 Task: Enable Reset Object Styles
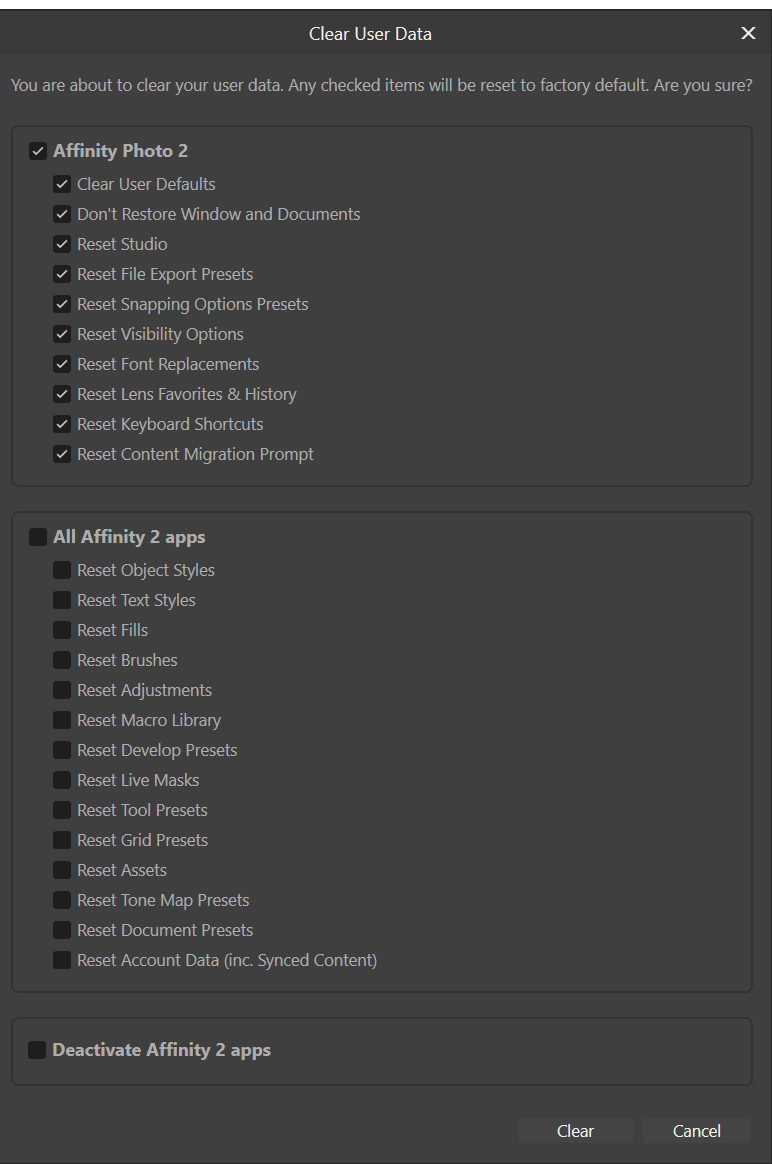[62, 571]
